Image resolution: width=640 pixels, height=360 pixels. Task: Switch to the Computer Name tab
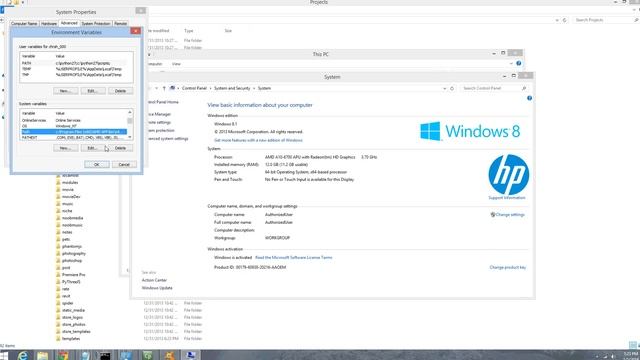(x=24, y=24)
